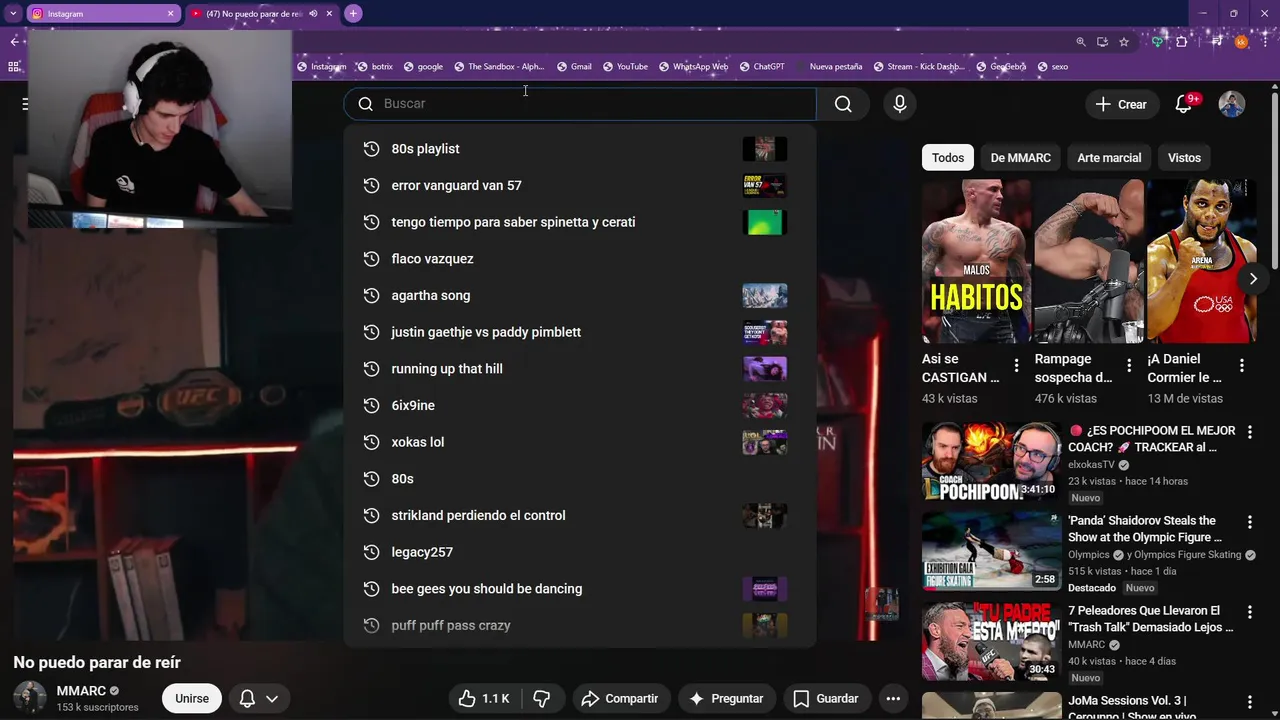Select suggestion '6ix9ine'

(x=579, y=406)
